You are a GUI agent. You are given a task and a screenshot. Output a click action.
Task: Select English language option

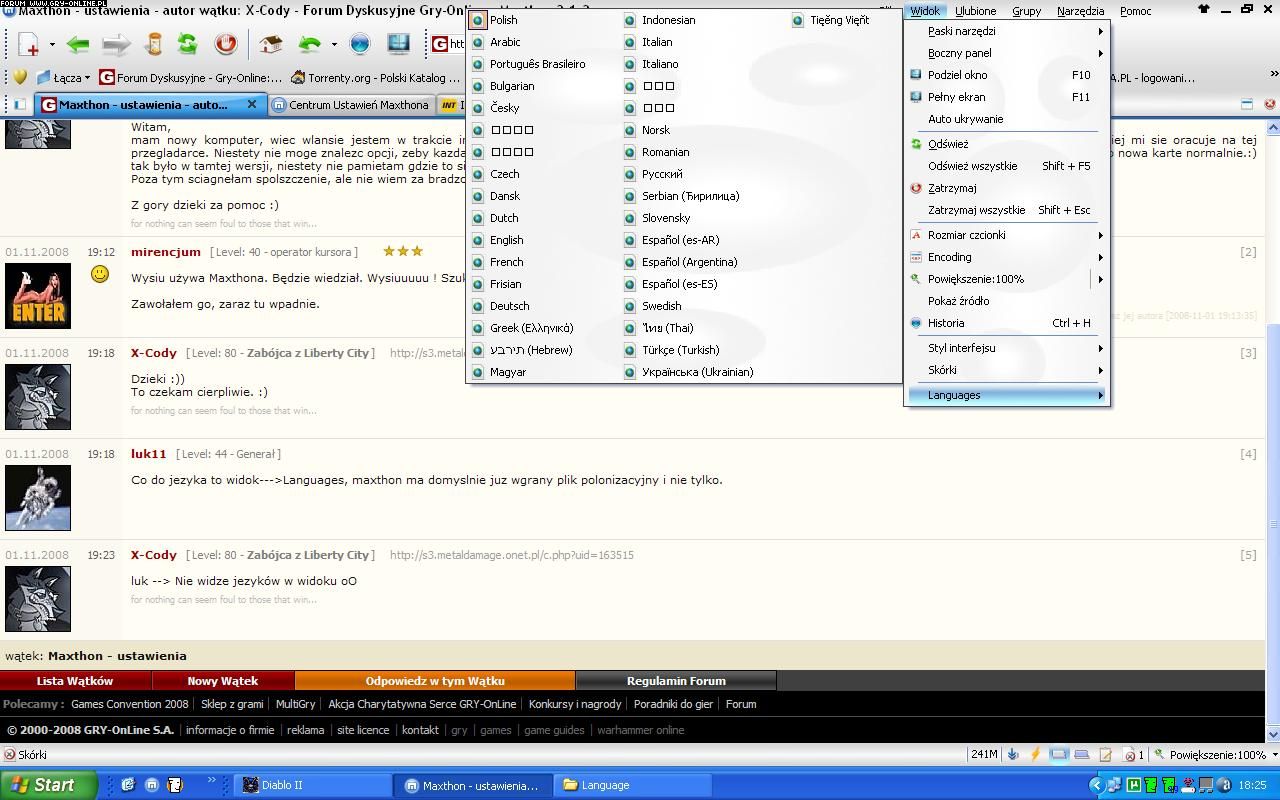(x=506, y=240)
